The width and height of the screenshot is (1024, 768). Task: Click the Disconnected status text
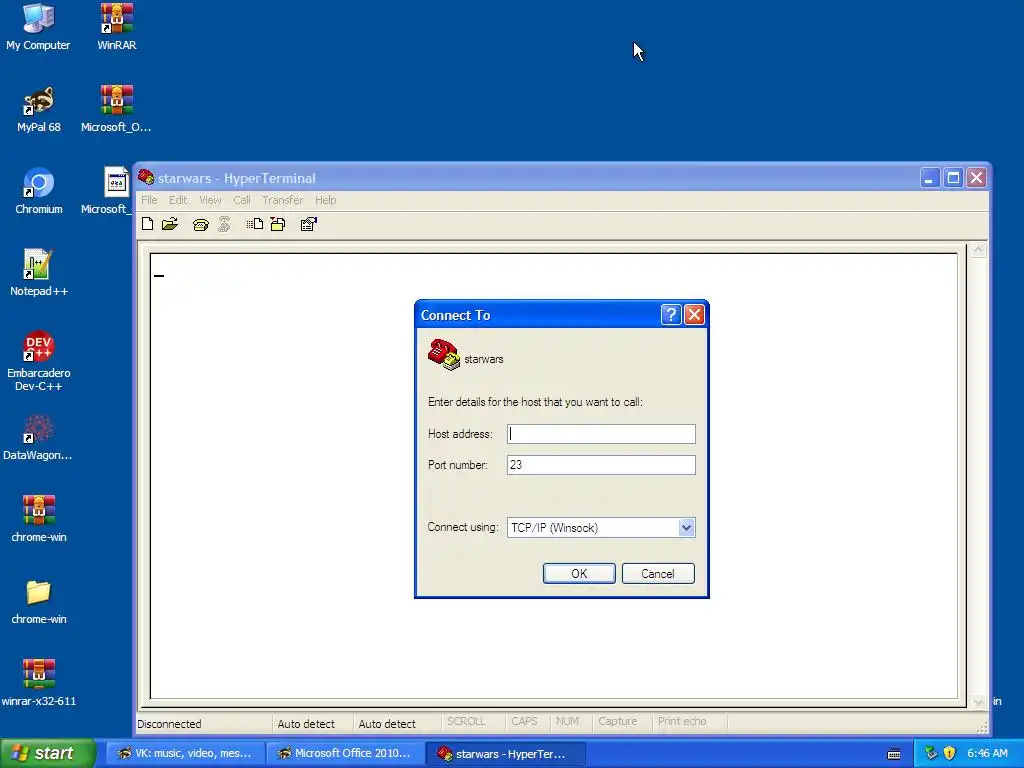[169, 724]
